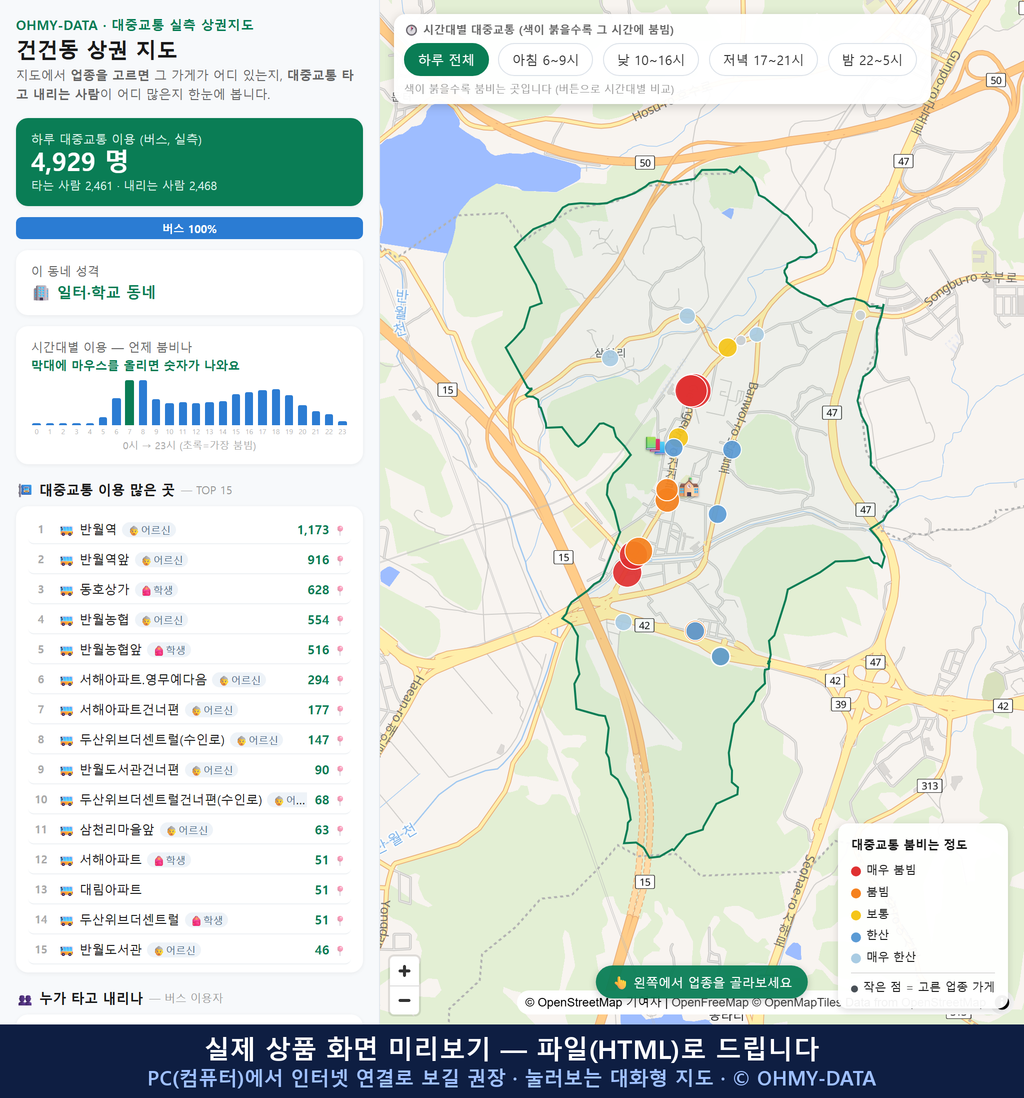Click the bus icon in the 반월역 row

[x=67, y=530]
